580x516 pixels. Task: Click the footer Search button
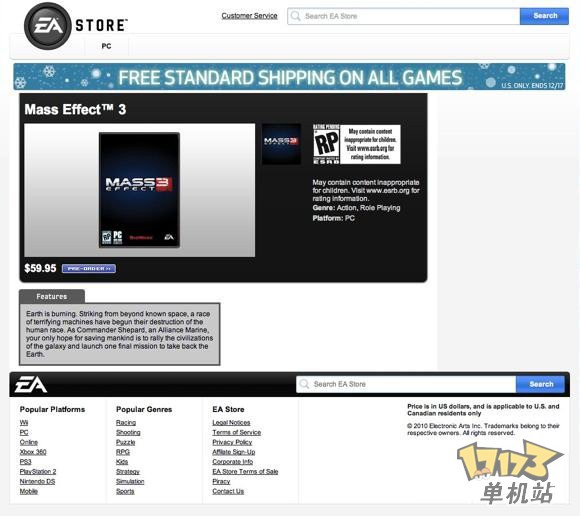click(x=540, y=384)
